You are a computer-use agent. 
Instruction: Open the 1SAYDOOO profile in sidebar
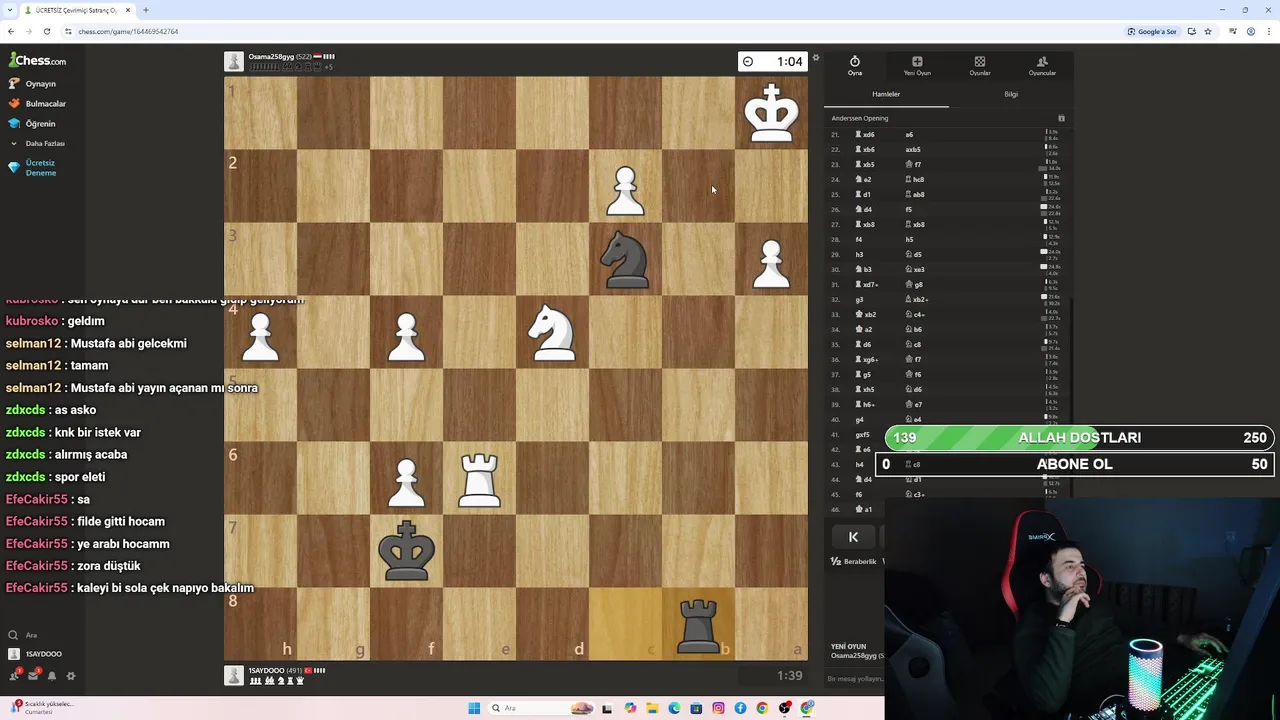[x=36, y=654]
